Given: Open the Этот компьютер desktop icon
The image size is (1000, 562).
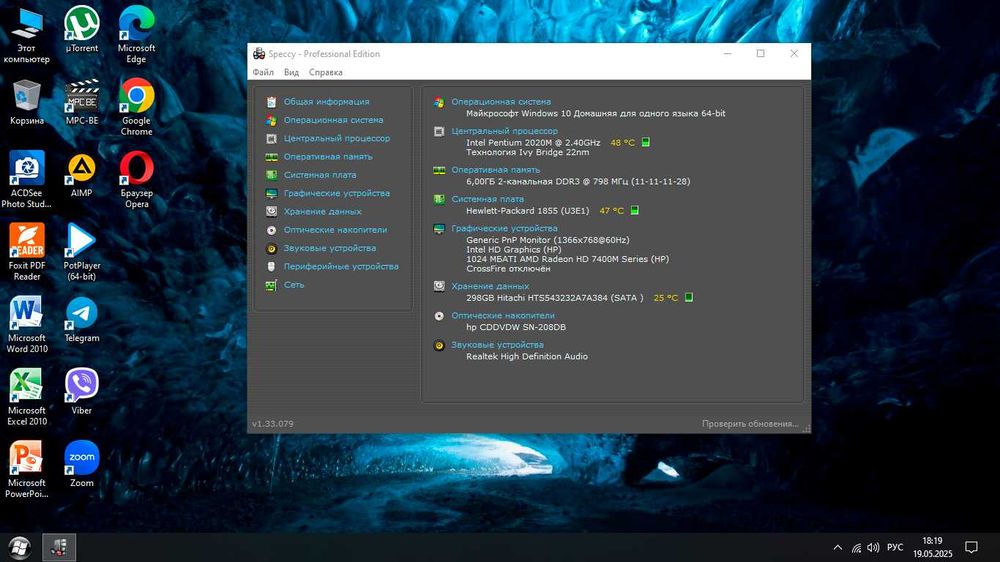Looking at the screenshot, I should (x=27, y=36).
